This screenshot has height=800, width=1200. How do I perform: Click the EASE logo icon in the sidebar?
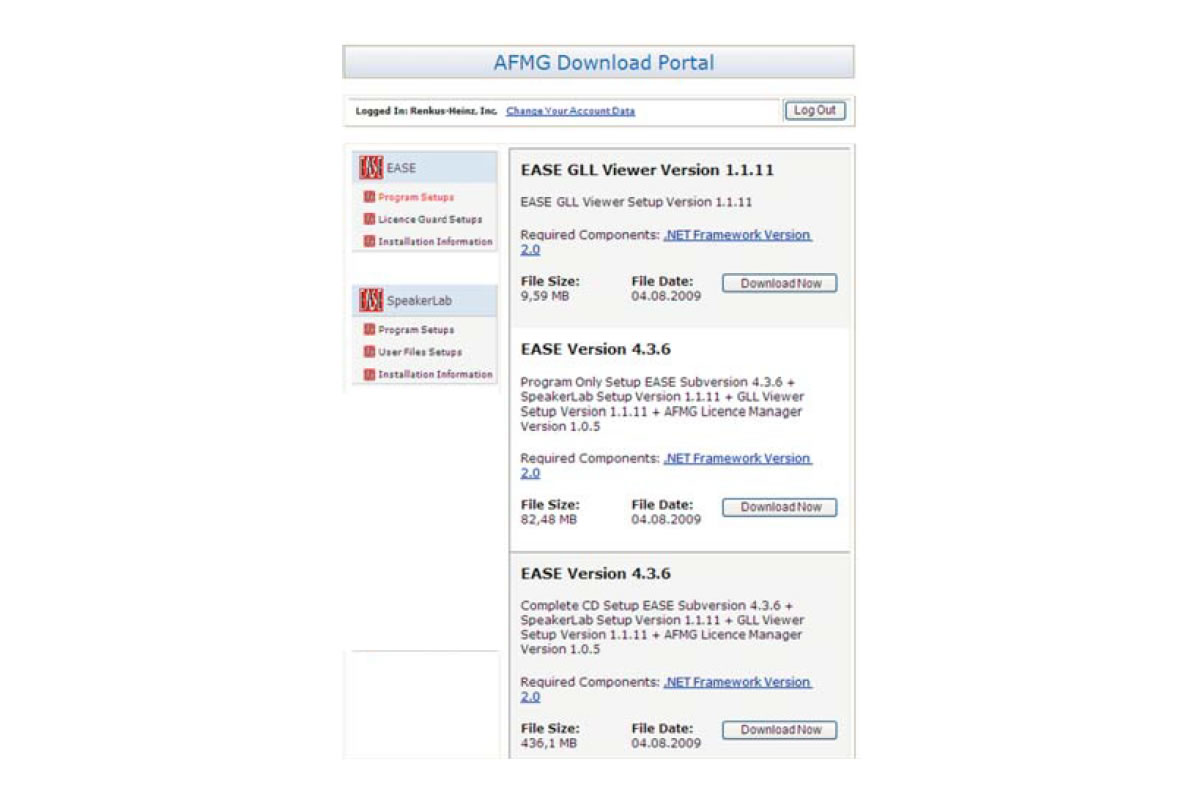point(371,167)
